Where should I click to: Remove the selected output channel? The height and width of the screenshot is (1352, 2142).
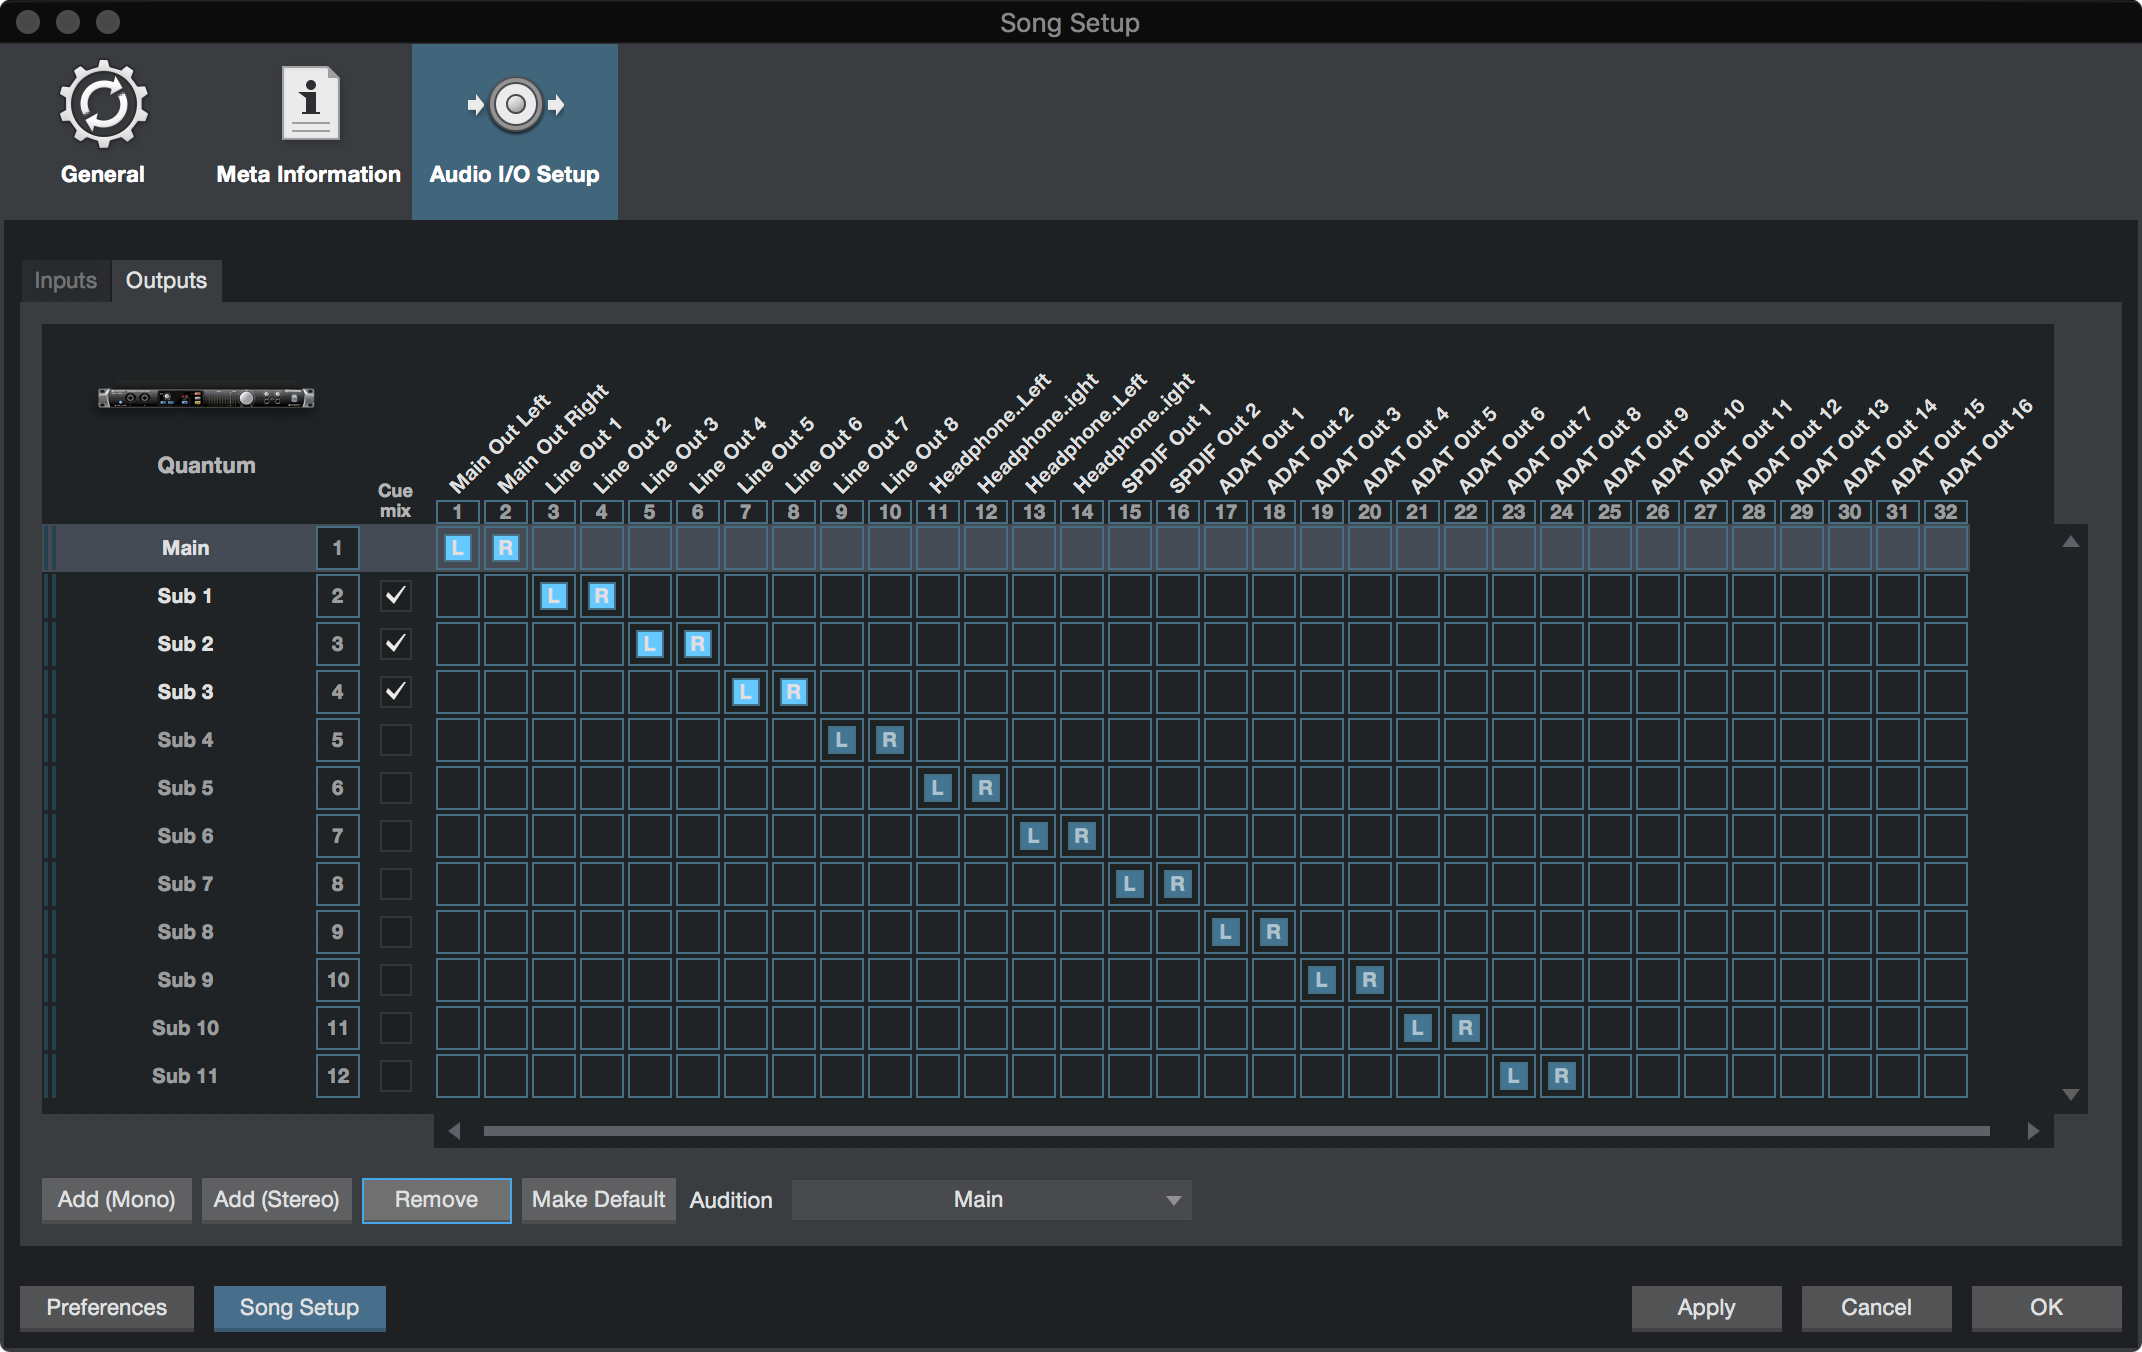point(437,1200)
